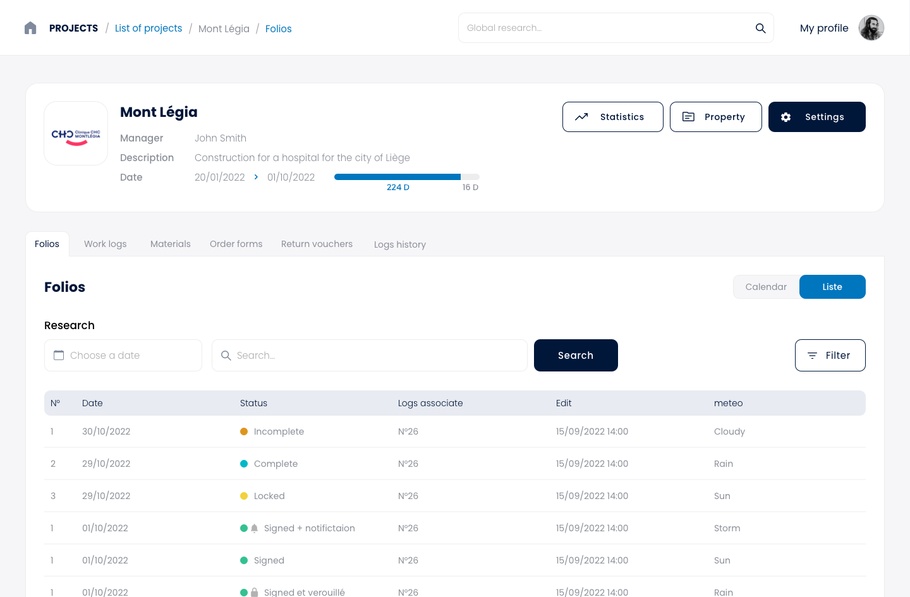Screen dimensions: 910x597
Task: Click the bell icon on Signed + notification row
Action: (255, 528)
